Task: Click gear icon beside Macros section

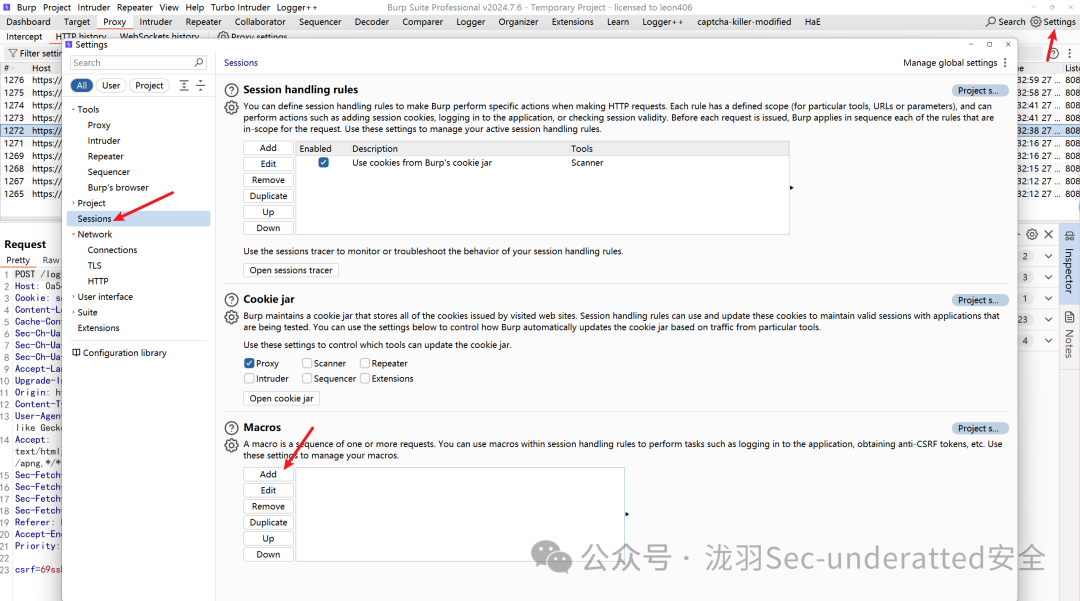Action: click(x=231, y=445)
